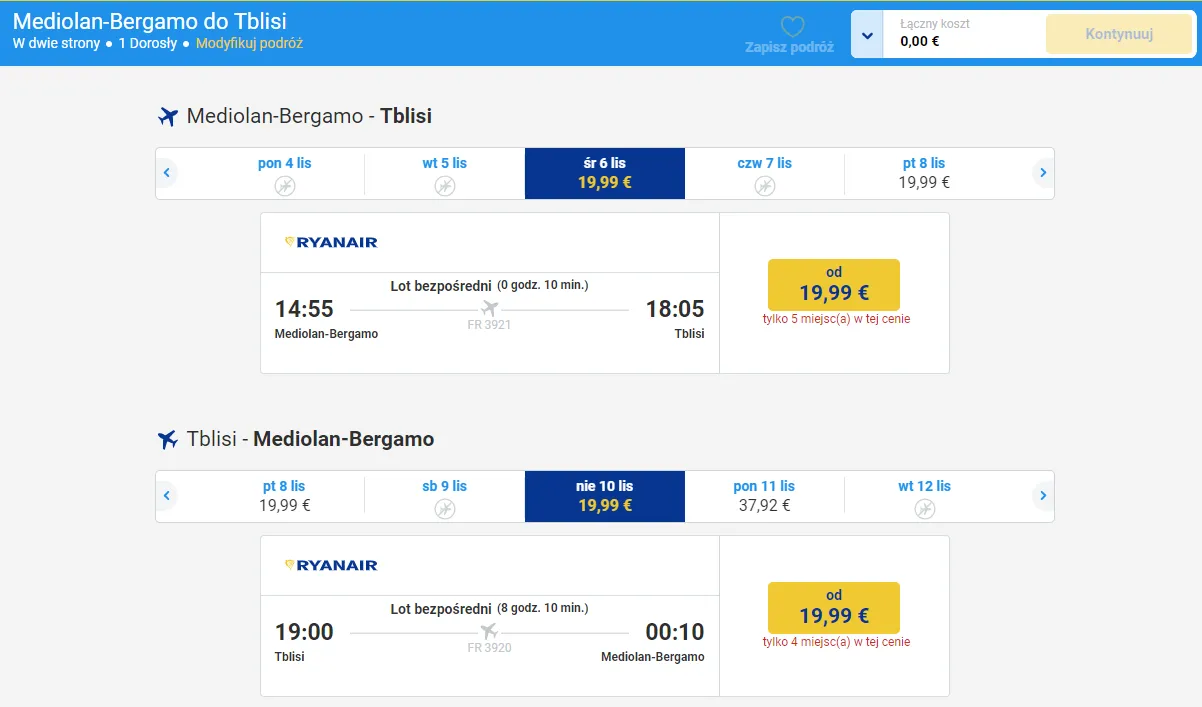Select return date wt 12 lis
The height and width of the screenshot is (707, 1202).
[924, 496]
